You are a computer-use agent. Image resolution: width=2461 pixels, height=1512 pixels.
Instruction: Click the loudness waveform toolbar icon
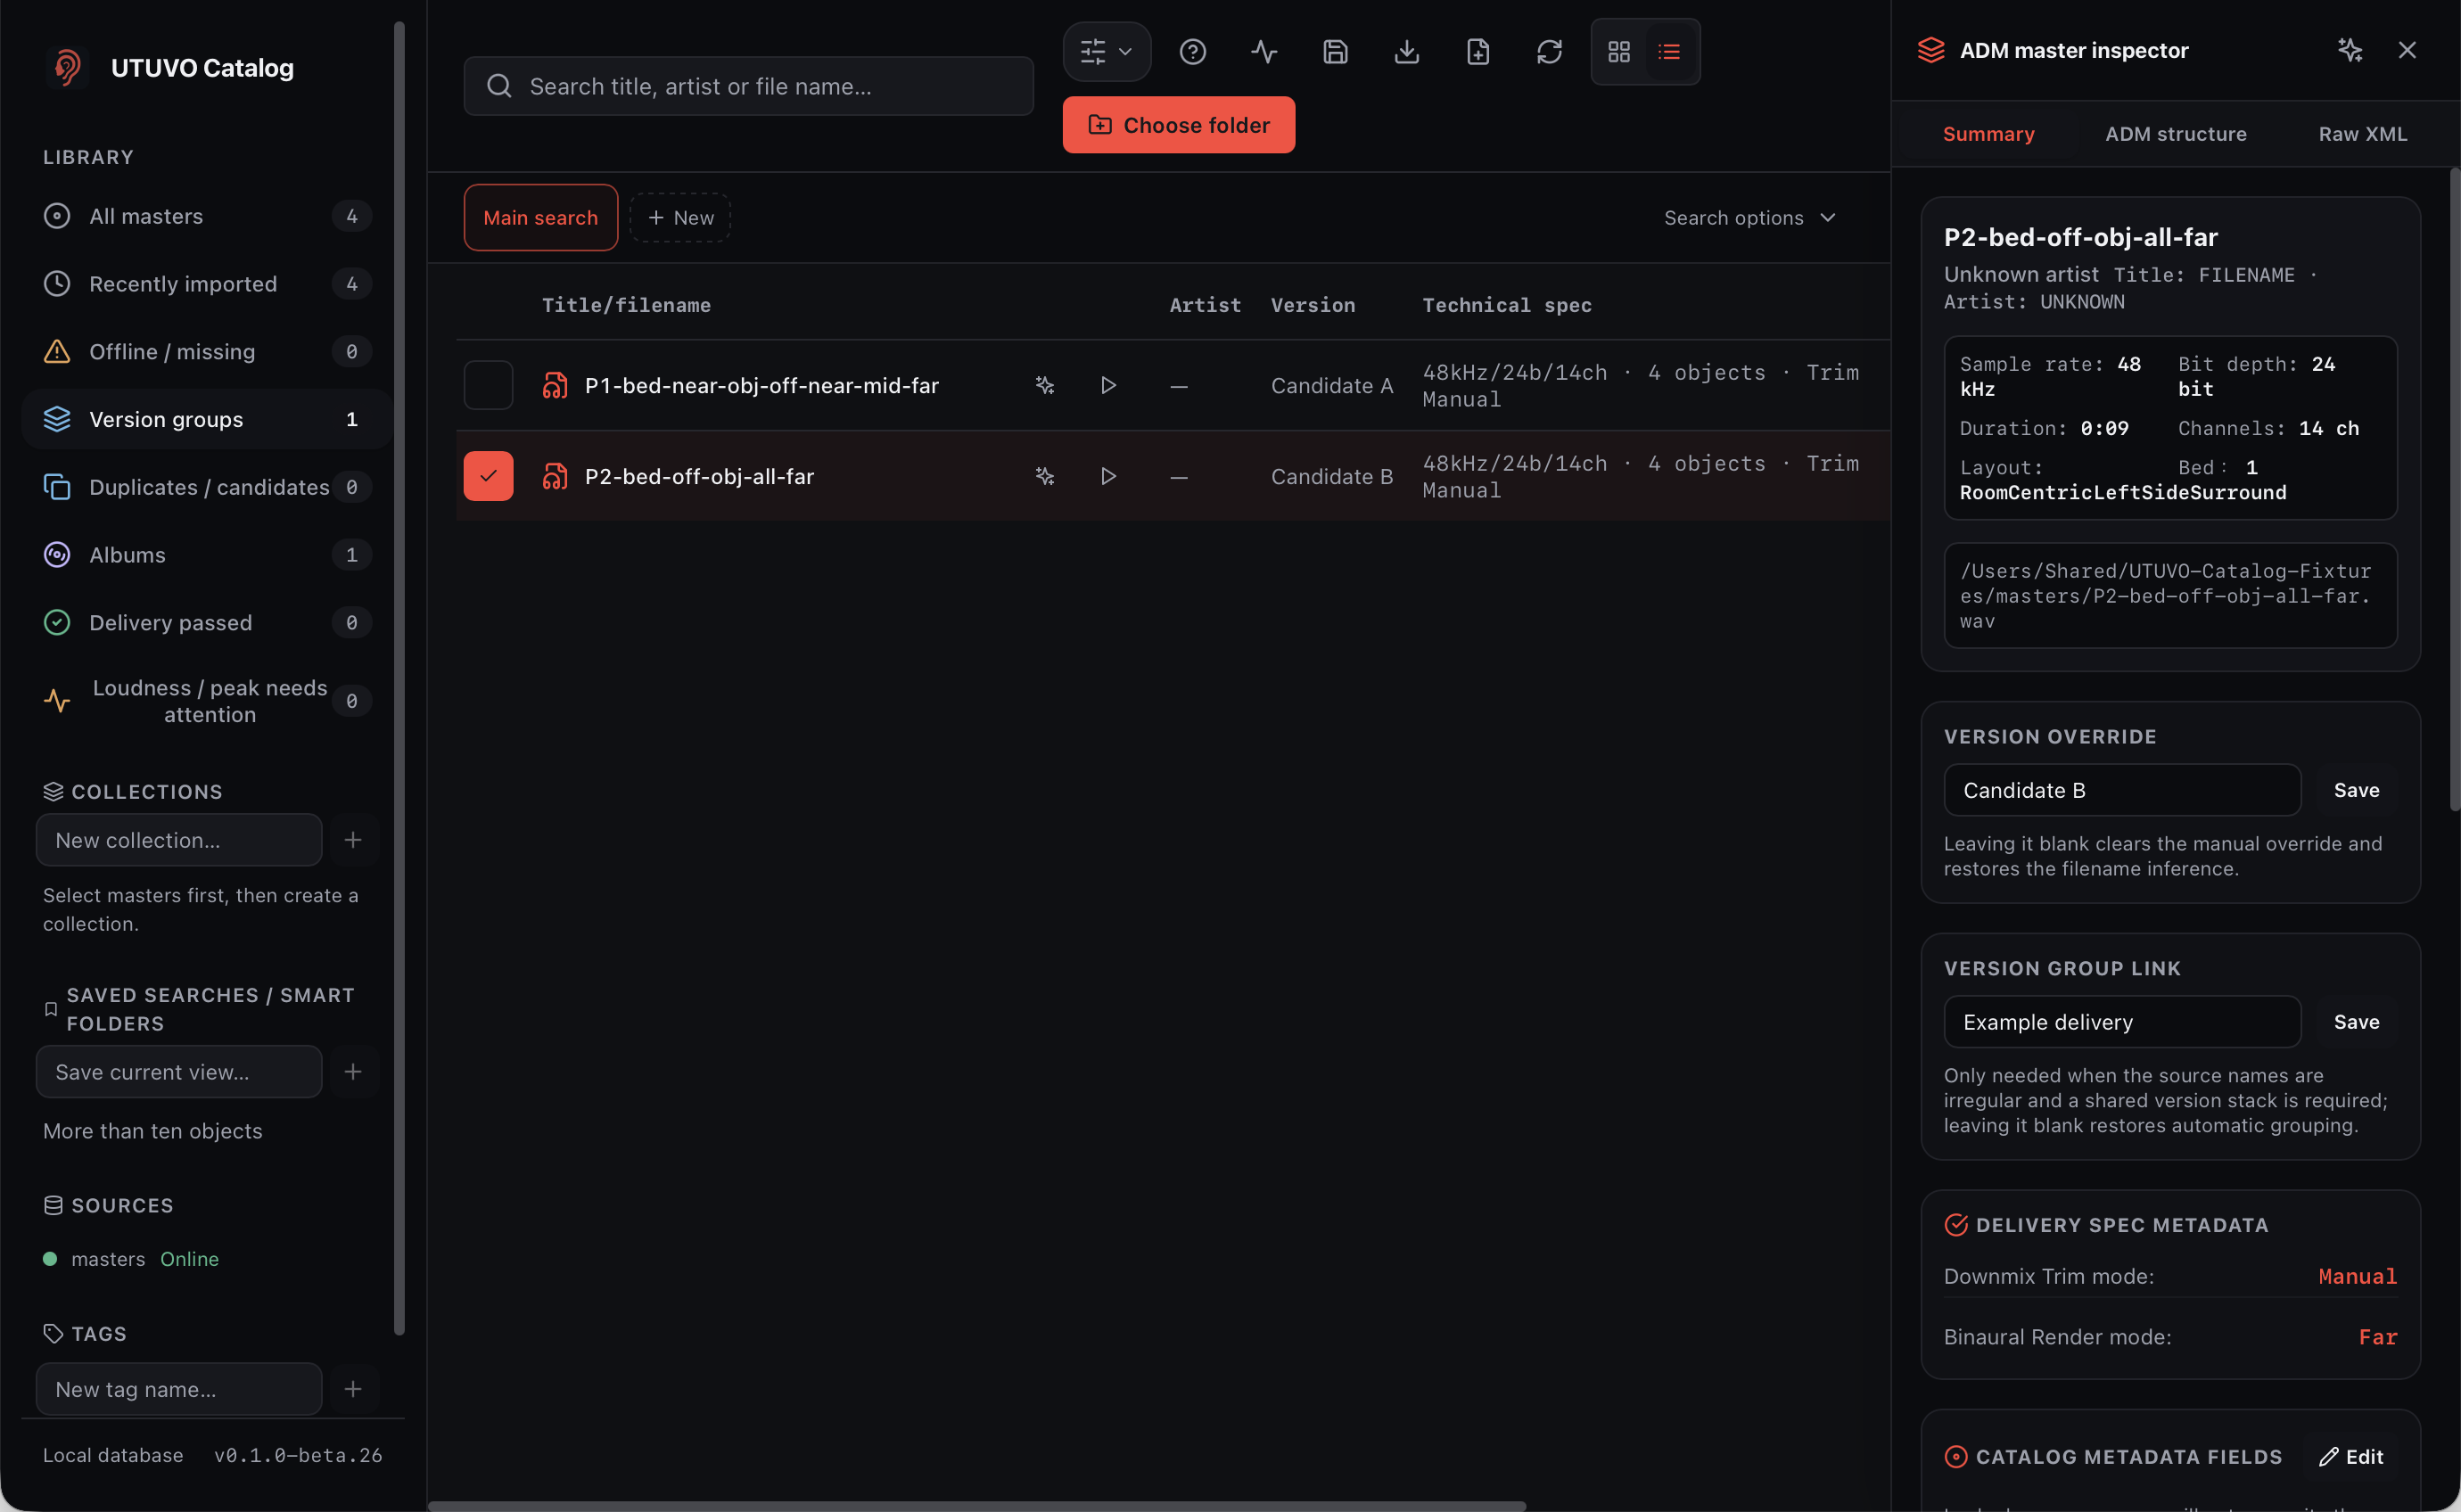[x=1264, y=51]
